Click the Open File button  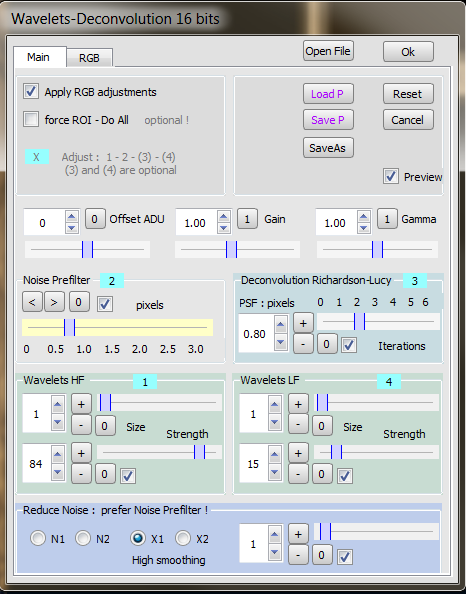click(x=328, y=51)
